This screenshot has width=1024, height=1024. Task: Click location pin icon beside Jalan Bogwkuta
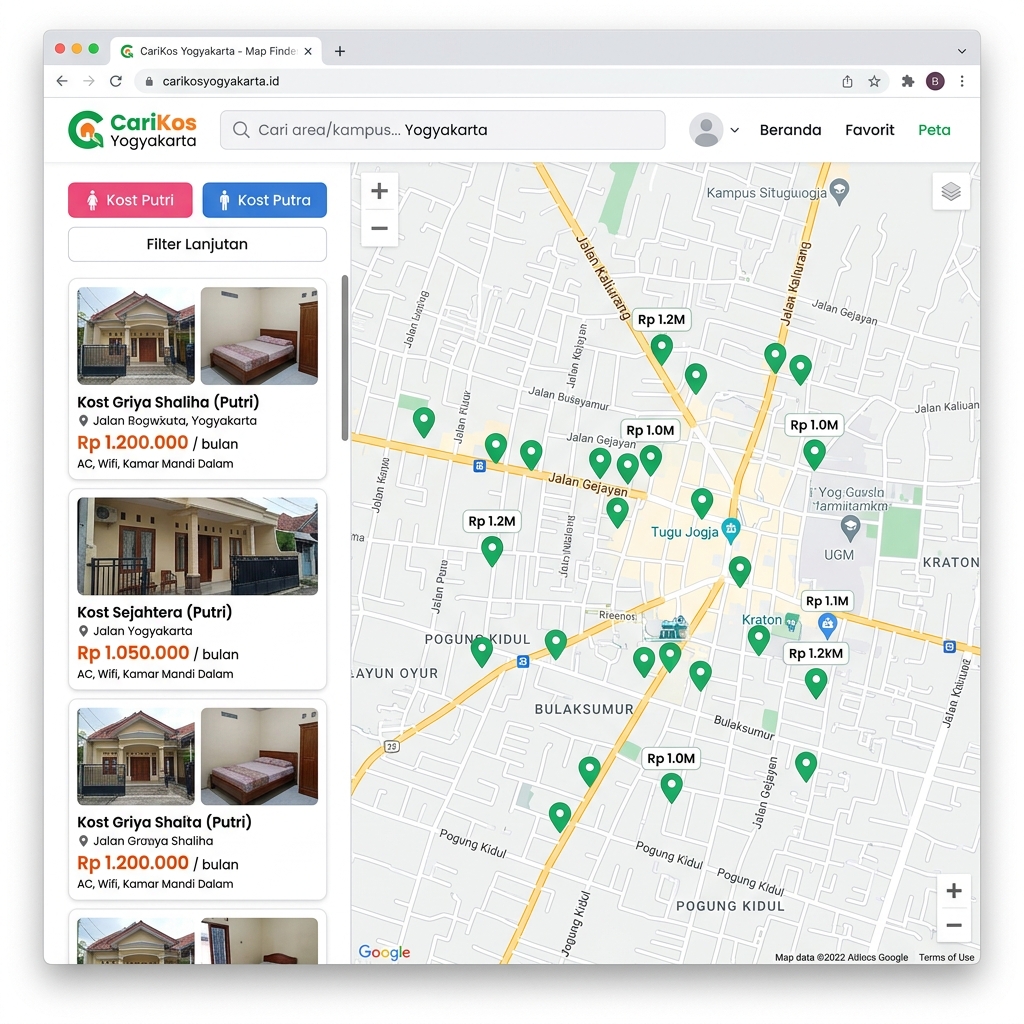(x=84, y=421)
